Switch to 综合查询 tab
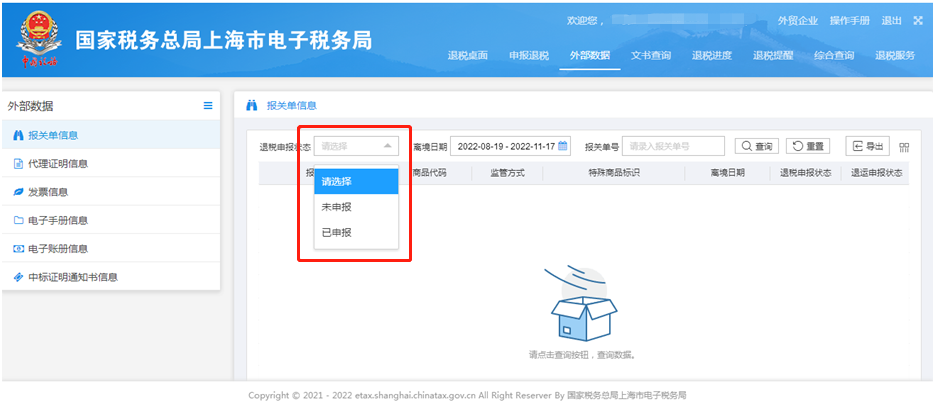 834,55
